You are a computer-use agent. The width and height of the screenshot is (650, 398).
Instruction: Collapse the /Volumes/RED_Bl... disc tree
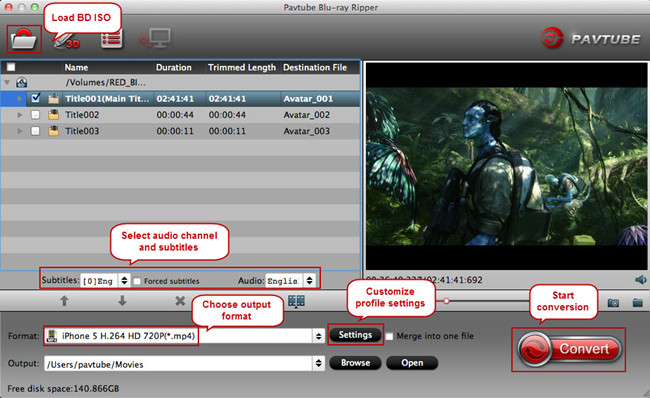(x=7, y=83)
